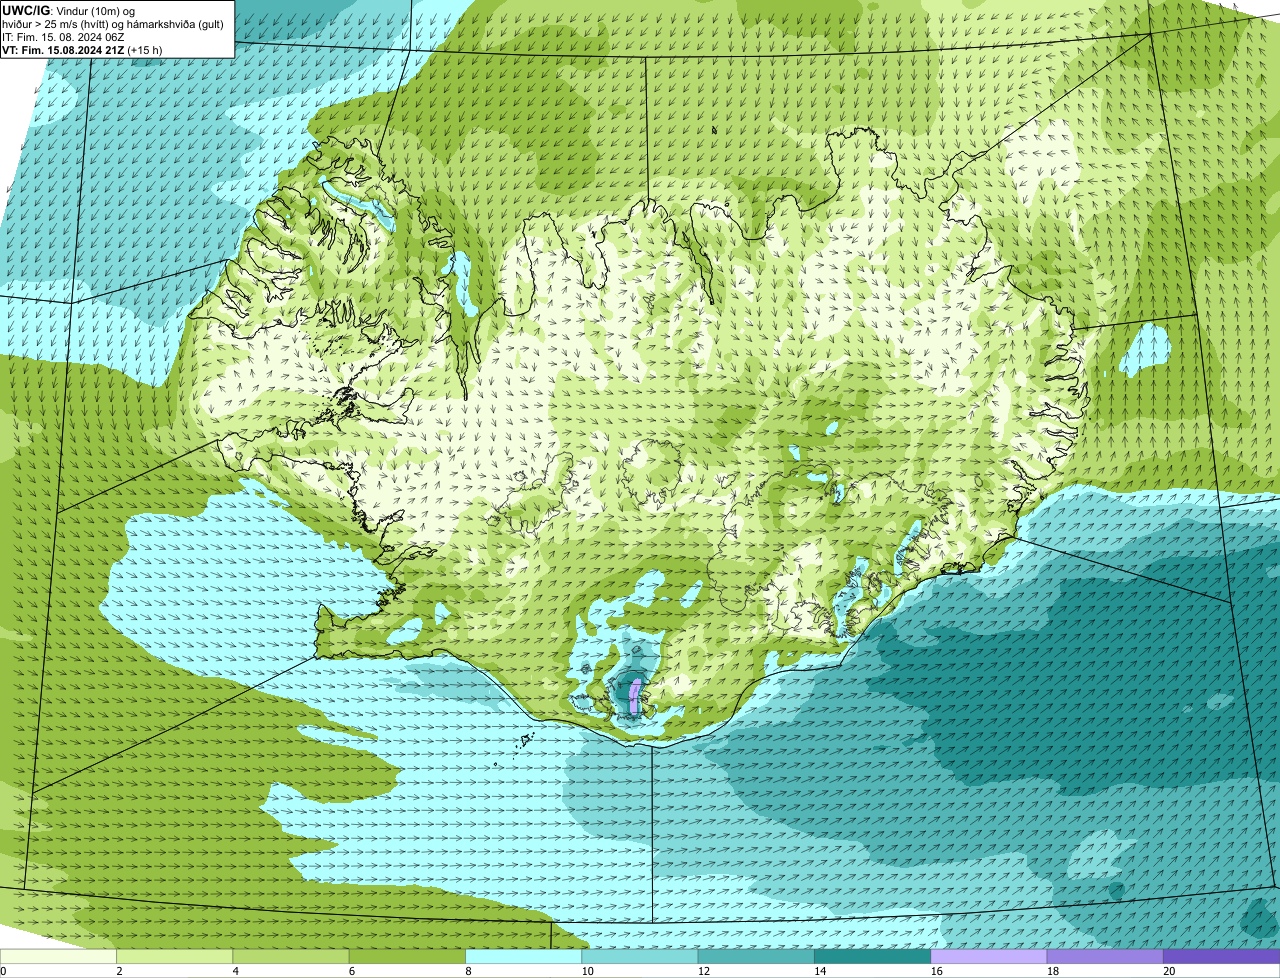This screenshot has width=1280, height=978.
Task: Click the light cyan 8–10 m/s legend swatch
Action: [x=523, y=956]
